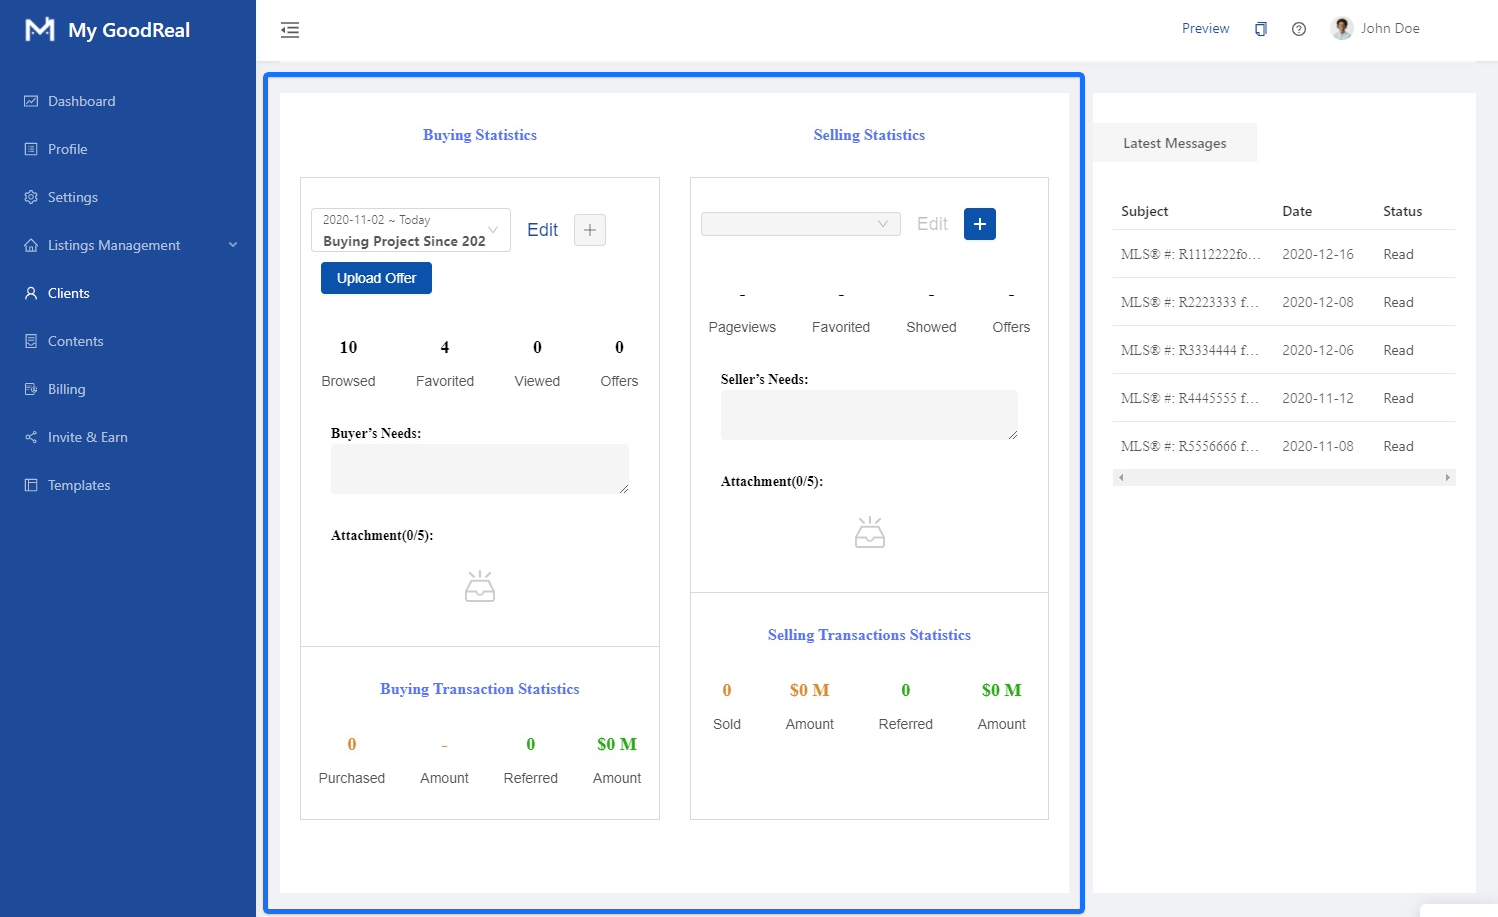Collapse the sidebar with the menu-fold icon
The image size is (1498, 917).
point(290,30)
